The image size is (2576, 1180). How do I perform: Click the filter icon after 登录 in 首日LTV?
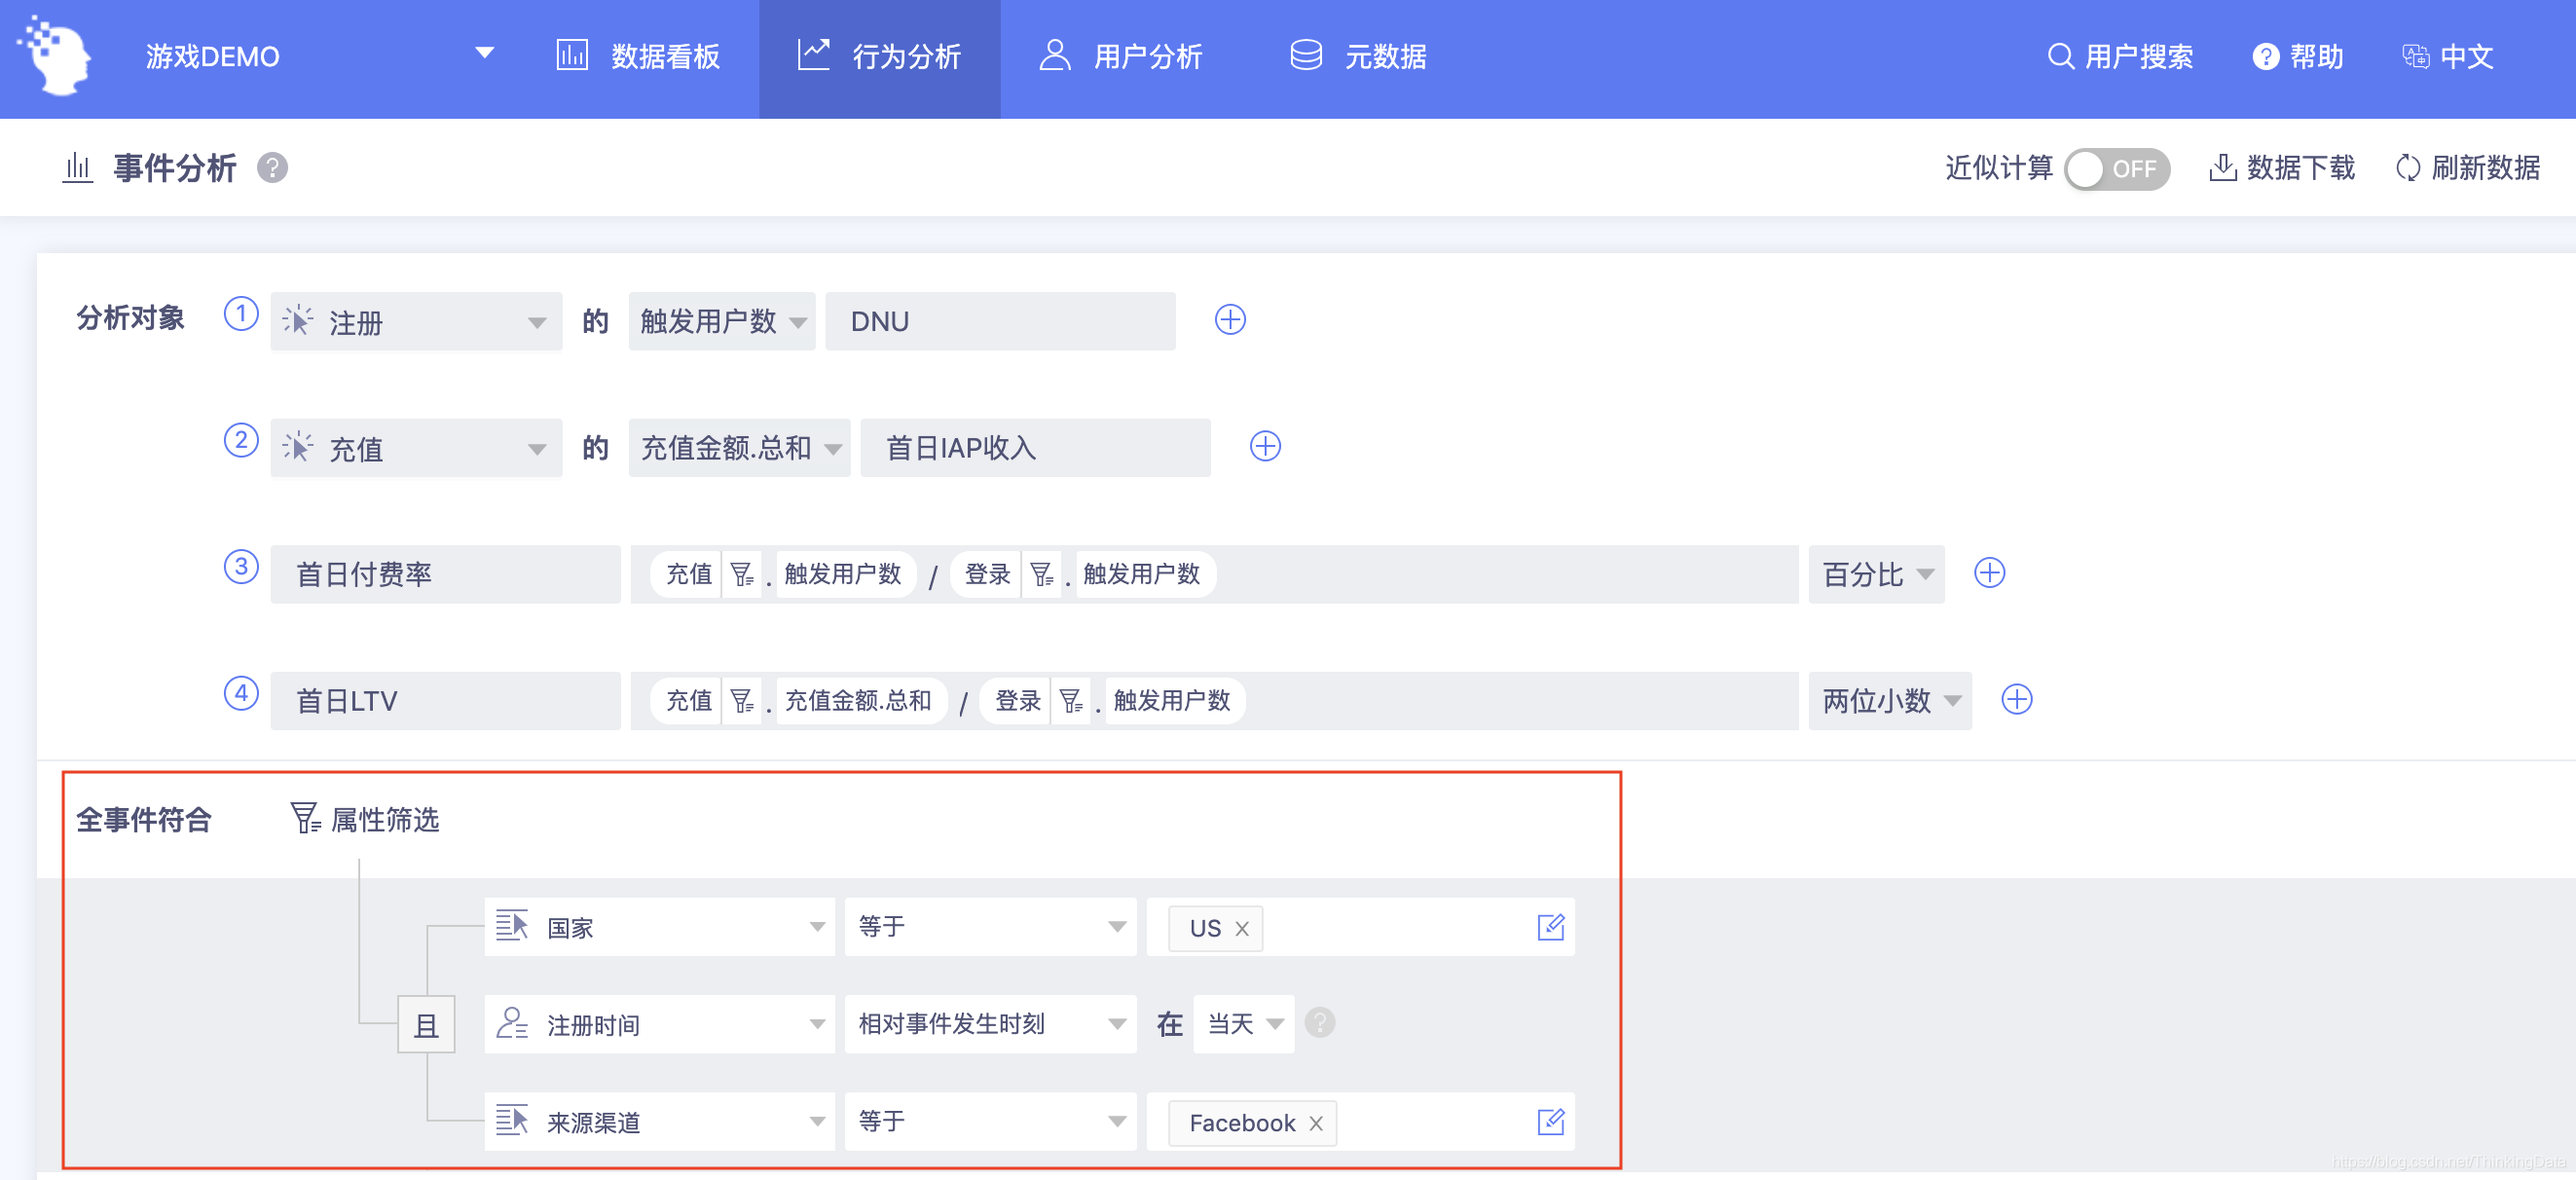click(1070, 701)
